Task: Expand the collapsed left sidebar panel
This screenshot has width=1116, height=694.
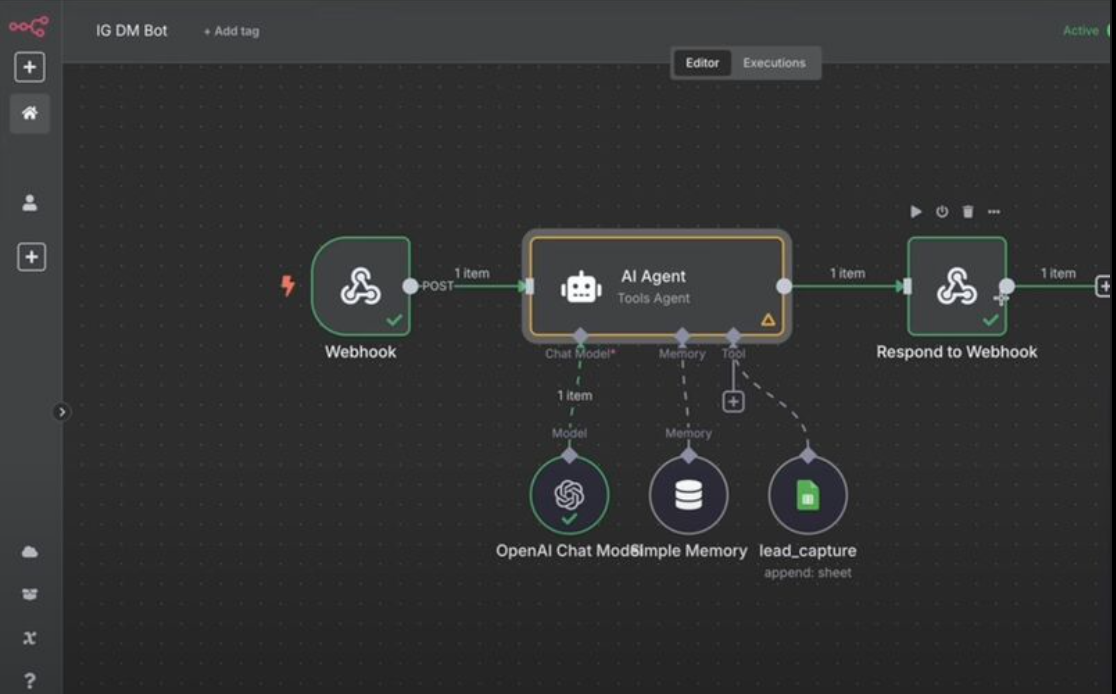Action: coord(64,409)
